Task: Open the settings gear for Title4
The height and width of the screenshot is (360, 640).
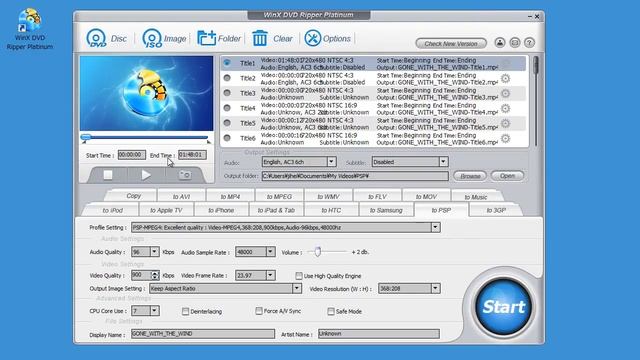Action: pos(505,109)
